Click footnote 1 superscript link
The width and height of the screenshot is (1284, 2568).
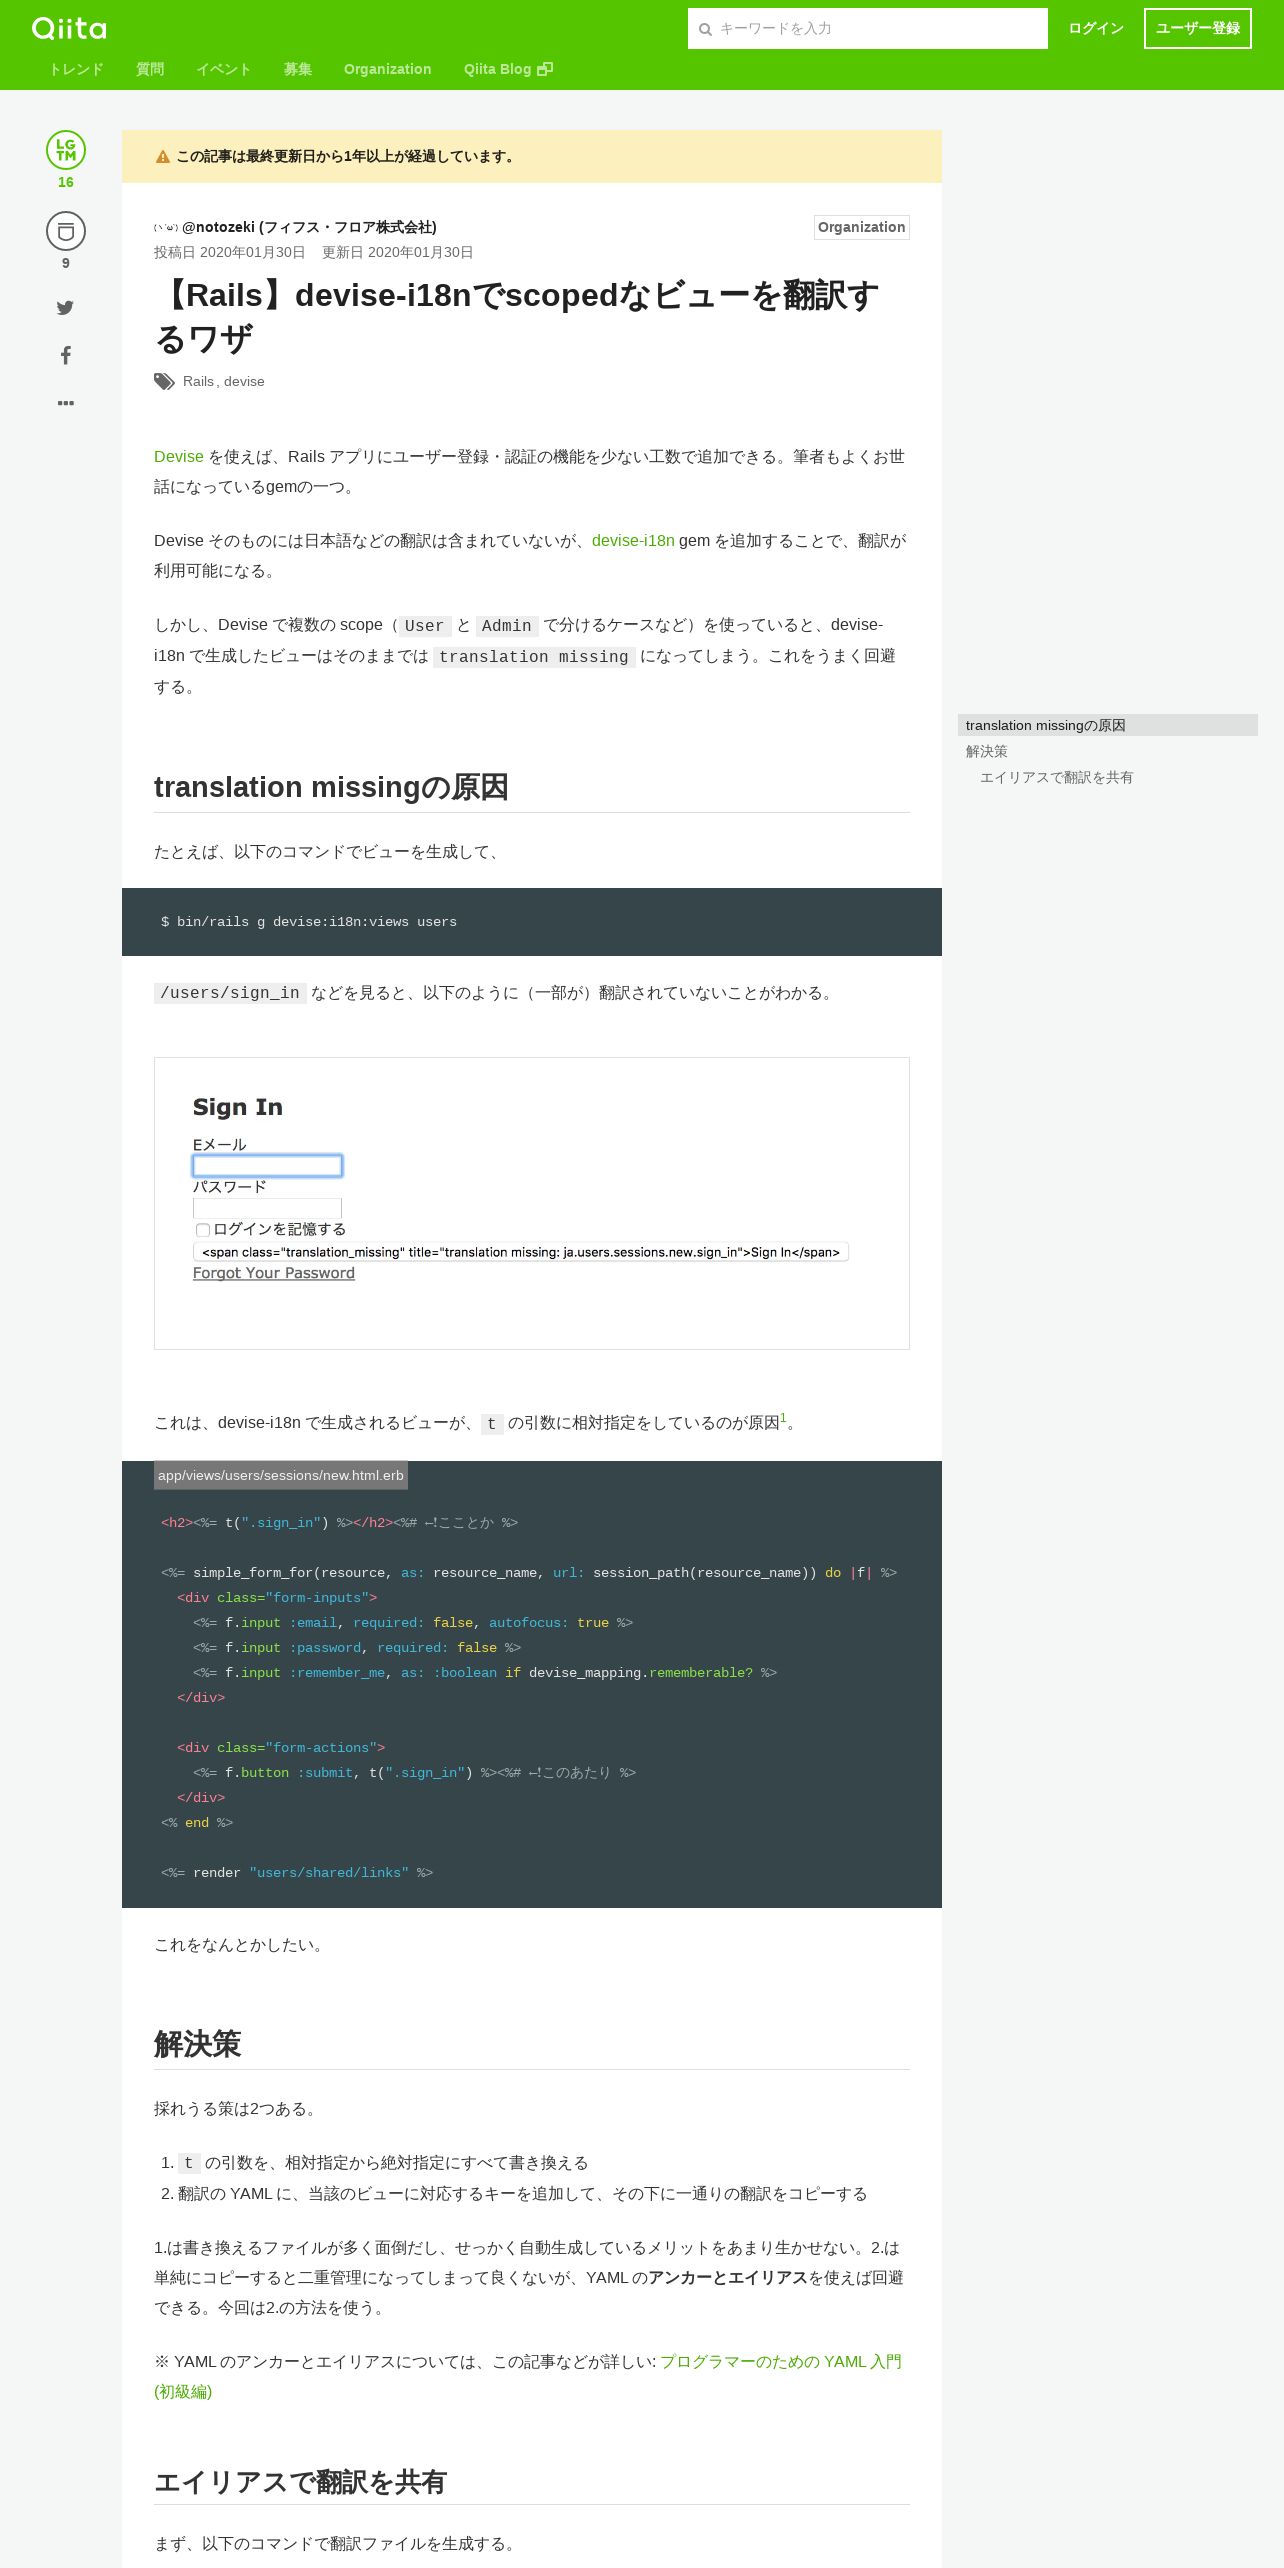pyautogui.click(x=783, y=1418)
